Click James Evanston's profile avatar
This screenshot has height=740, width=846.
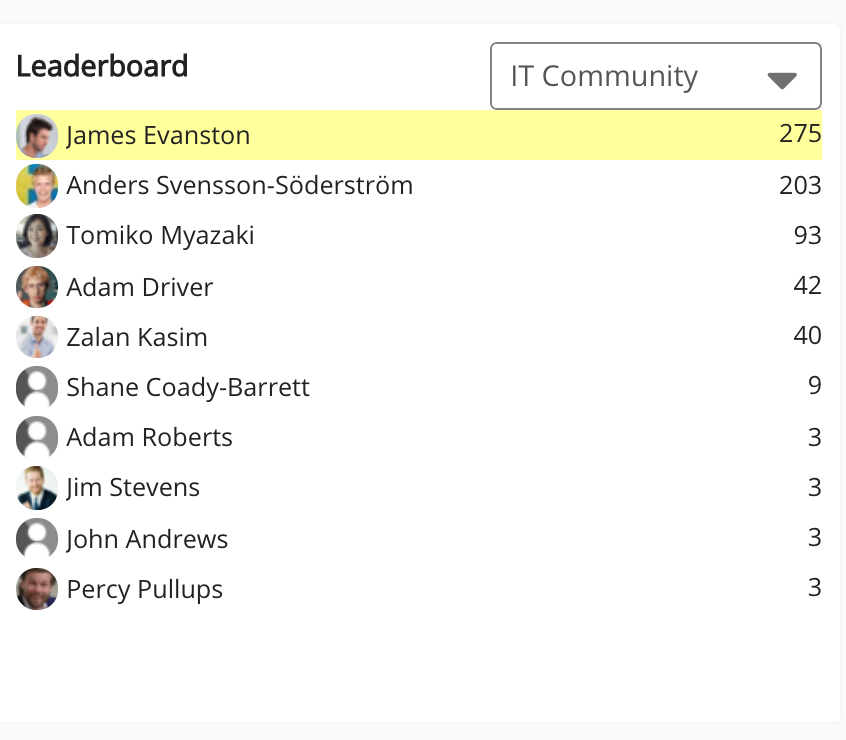coord(37,136)
